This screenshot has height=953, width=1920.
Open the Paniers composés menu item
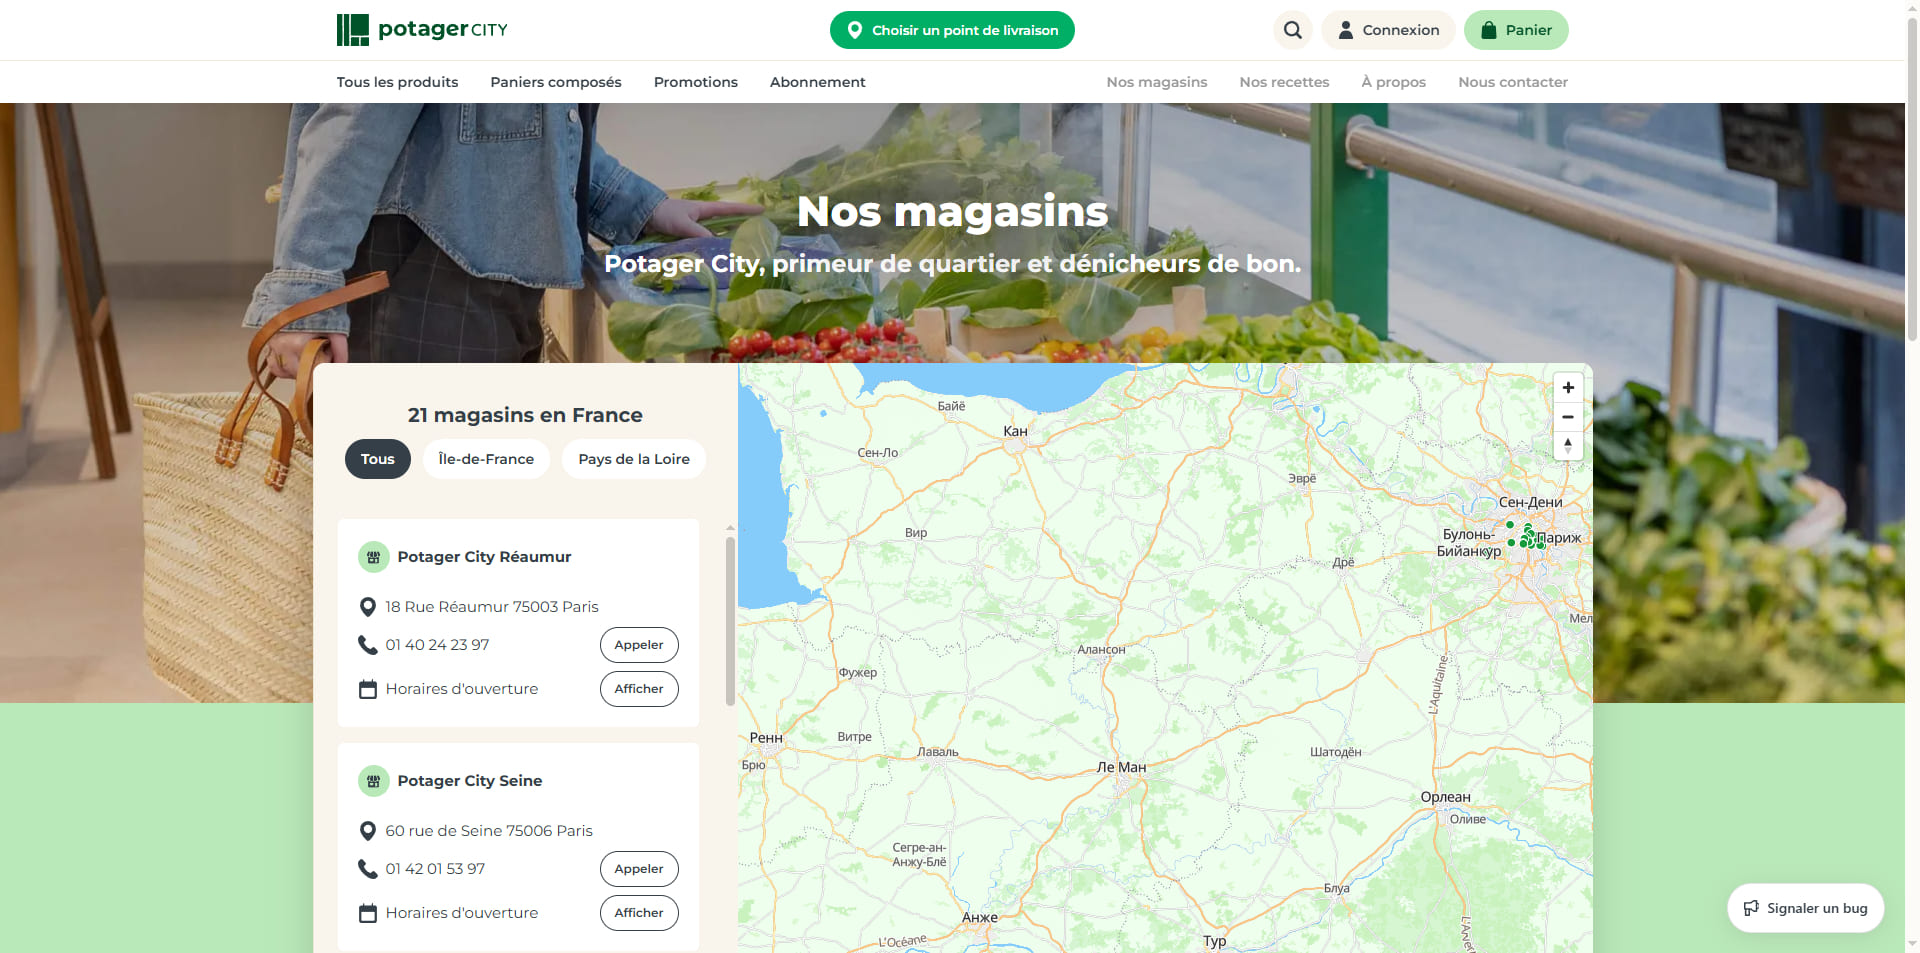[556, 82]
